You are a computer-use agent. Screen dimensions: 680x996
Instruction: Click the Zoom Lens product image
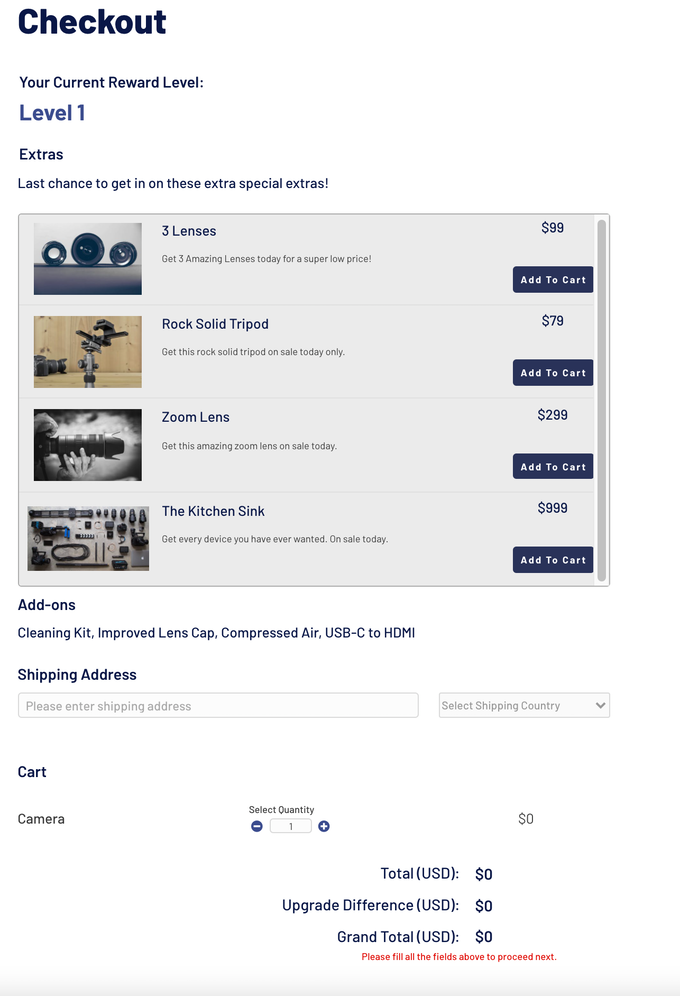point(88,445)
